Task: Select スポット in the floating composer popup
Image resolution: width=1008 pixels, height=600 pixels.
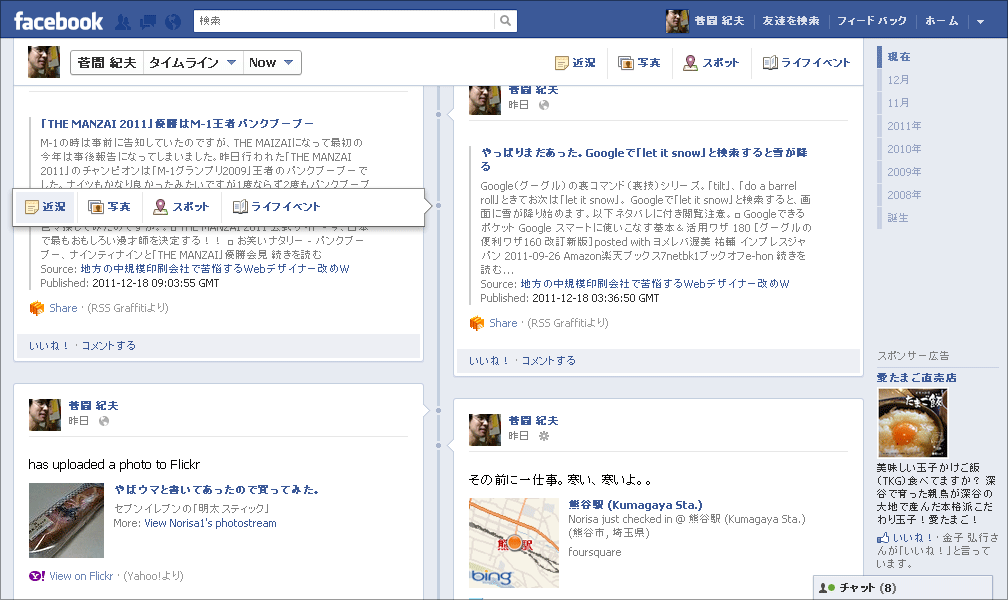Action: pos(181,206)
